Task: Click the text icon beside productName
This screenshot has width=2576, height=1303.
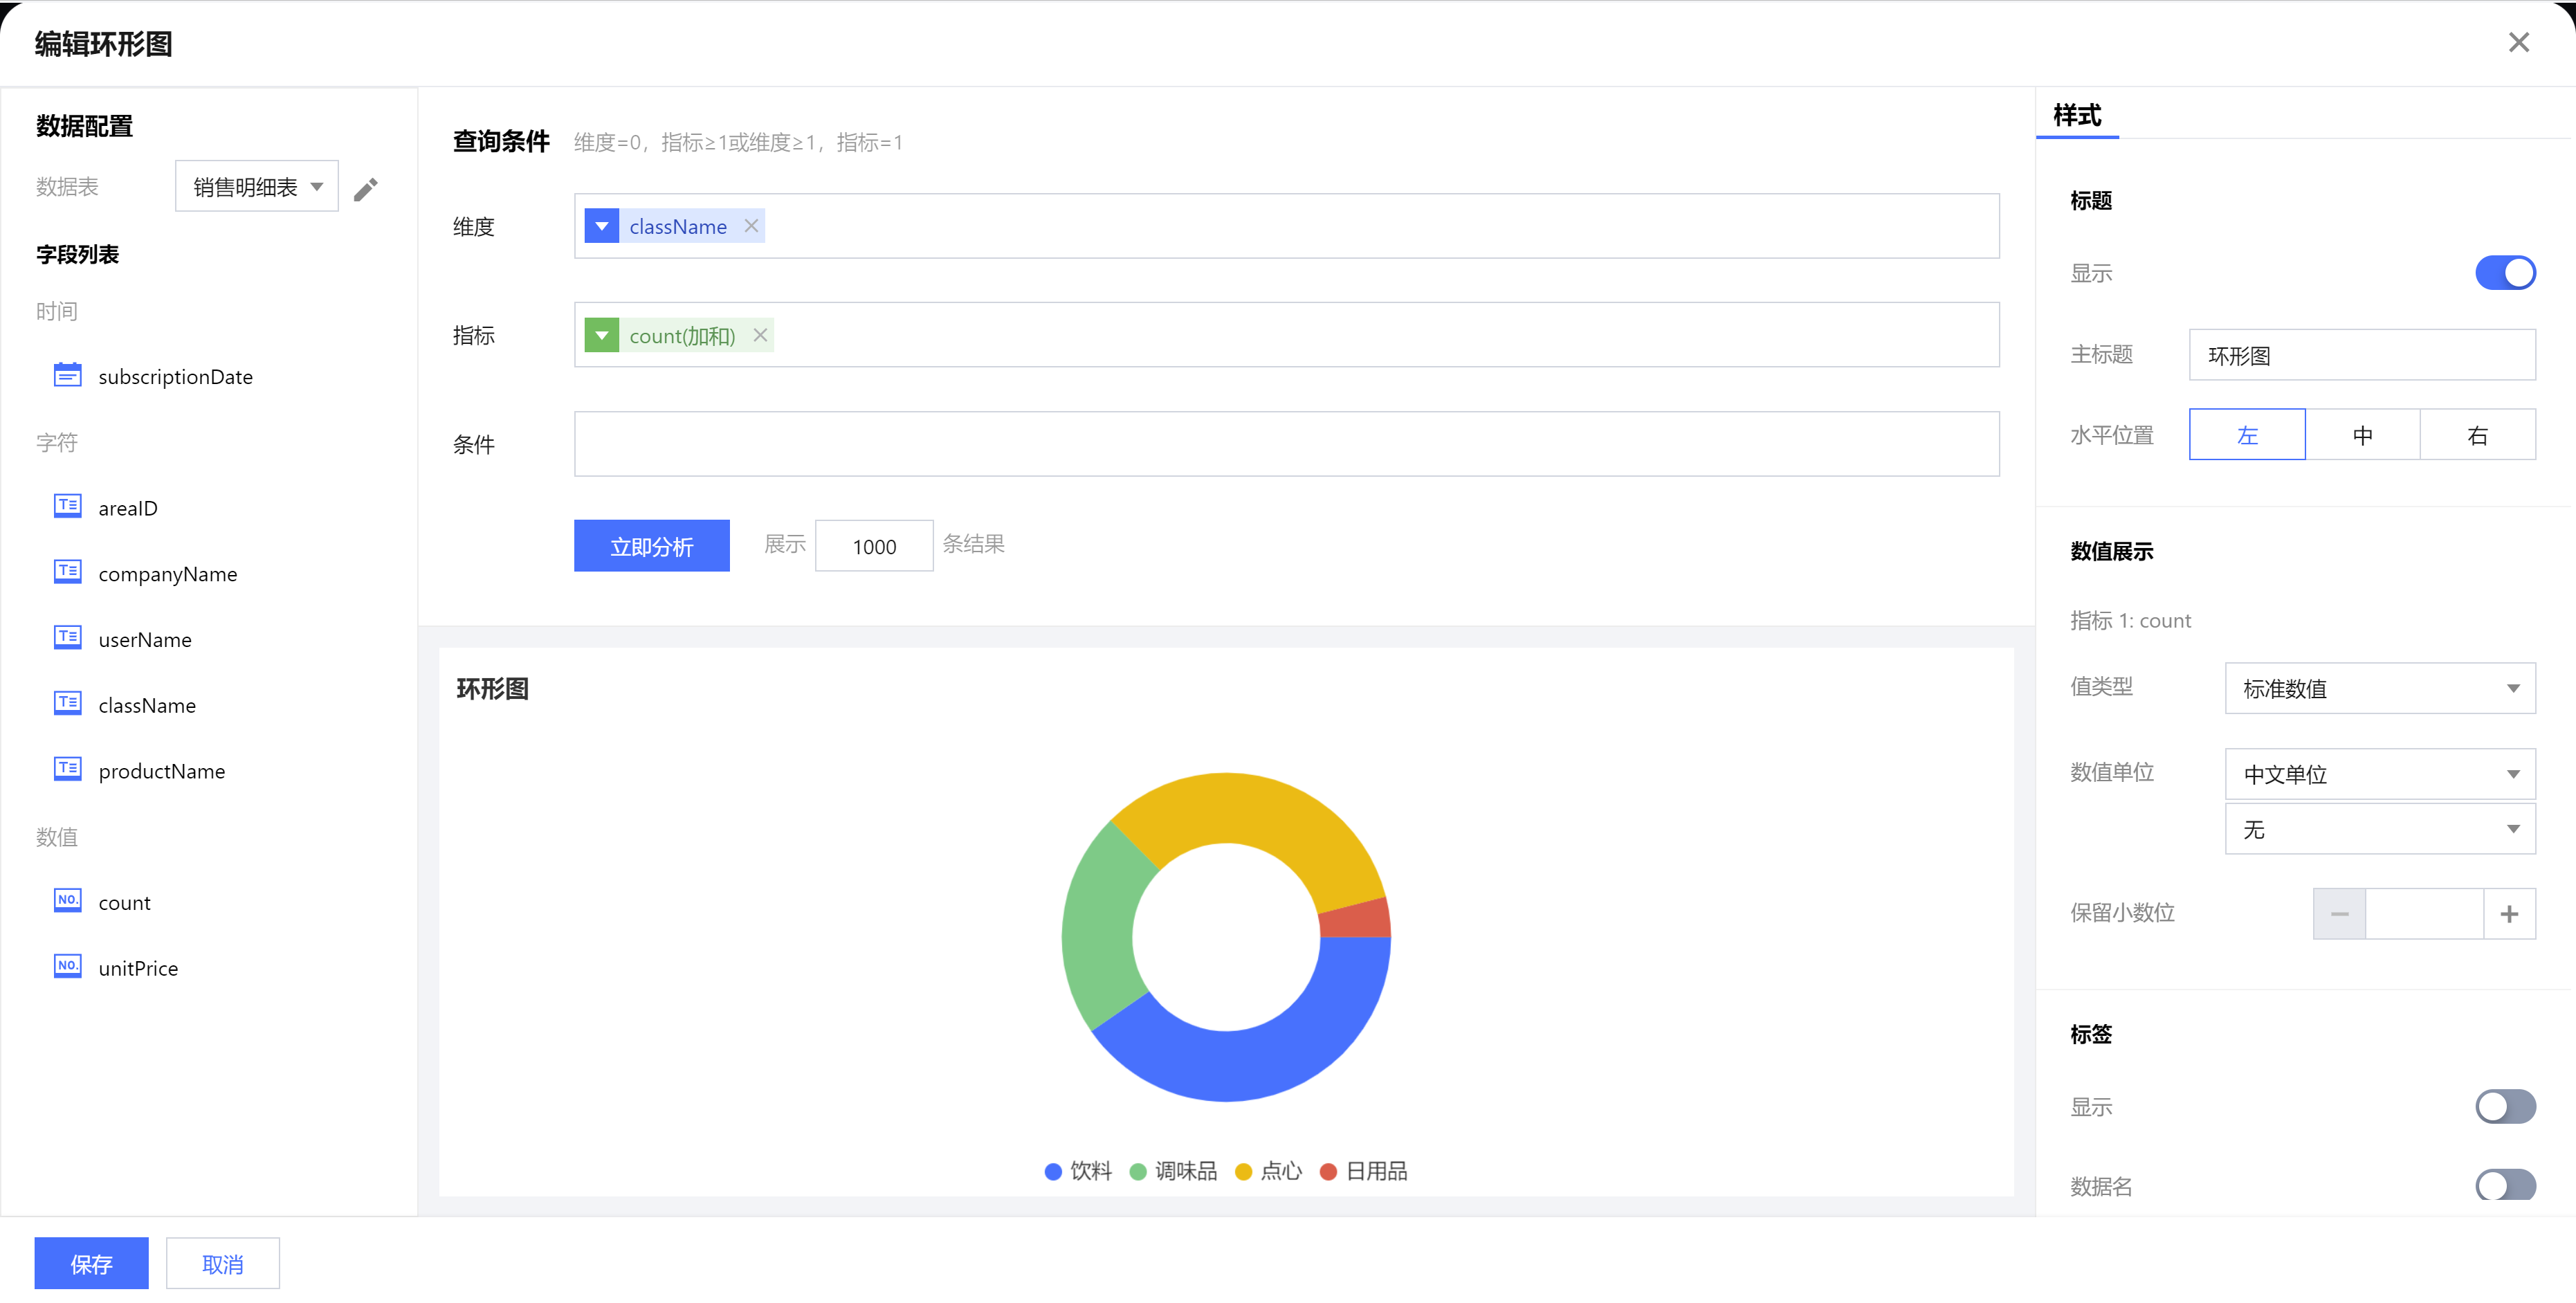Action: (x=67, y=769)
